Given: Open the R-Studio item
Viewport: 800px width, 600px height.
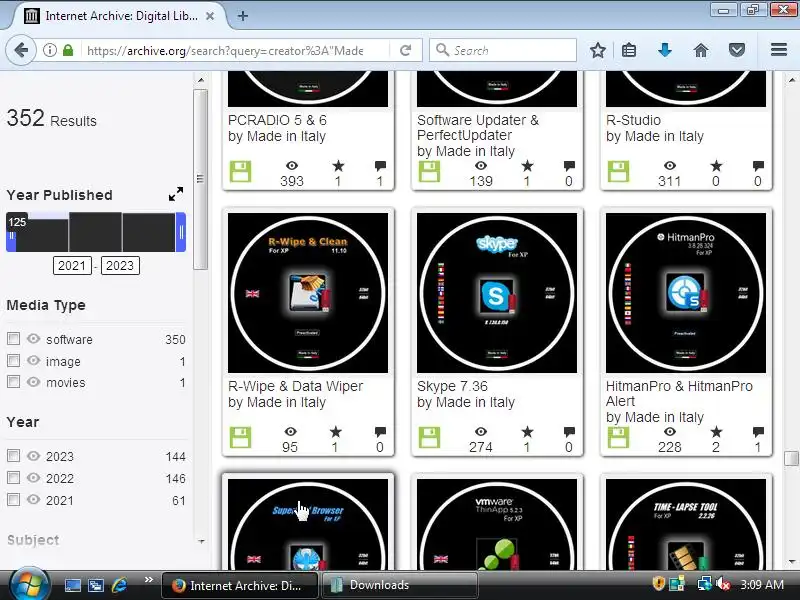Looking at the screenshot, I should pyautogui.click(x=633, y=120).
